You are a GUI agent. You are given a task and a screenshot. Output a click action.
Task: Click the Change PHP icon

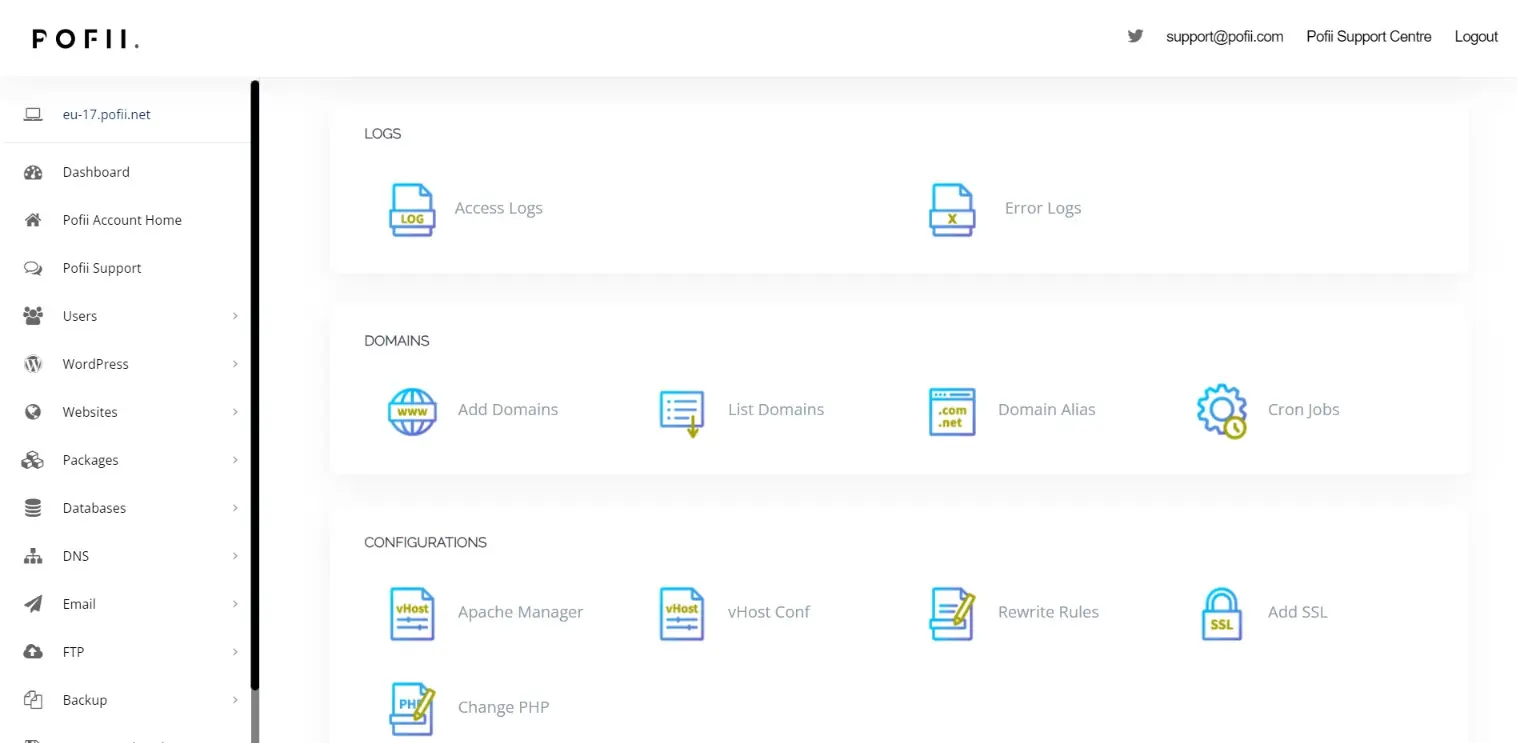[x=412, y=708]
